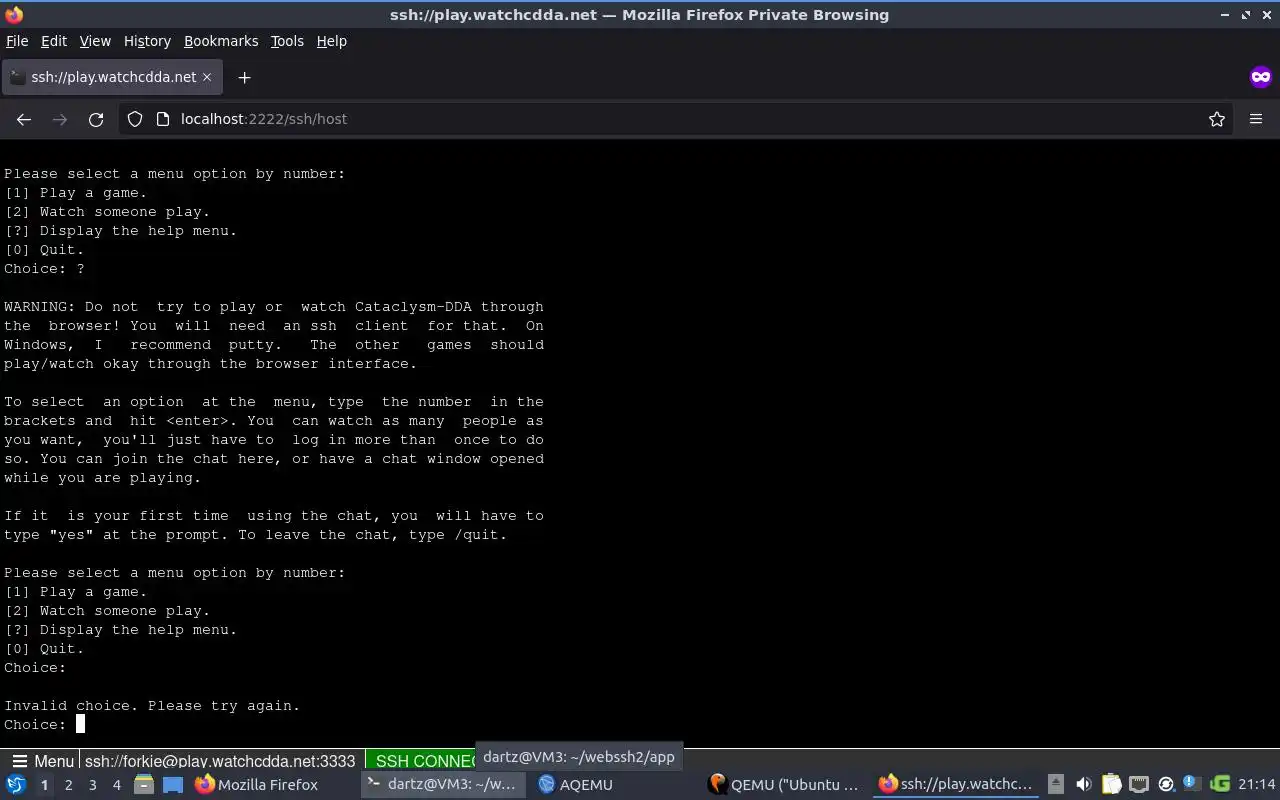Open the View menu
Image resolution: width=1280 pixels, height=800 pixels.
95,41
